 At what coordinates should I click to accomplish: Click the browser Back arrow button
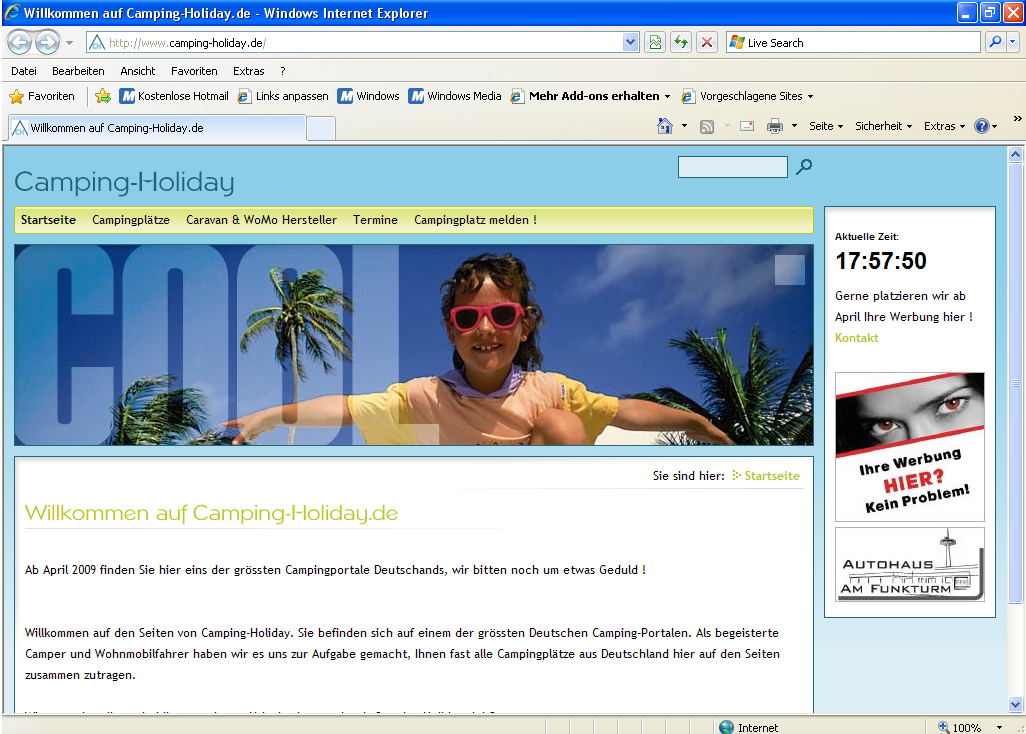pos(20,43)
